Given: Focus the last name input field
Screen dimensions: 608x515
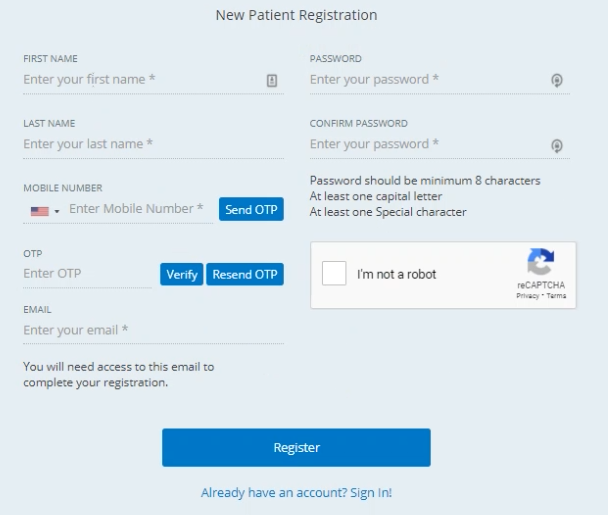Looking at the screenshot, I should coord(154,144).
